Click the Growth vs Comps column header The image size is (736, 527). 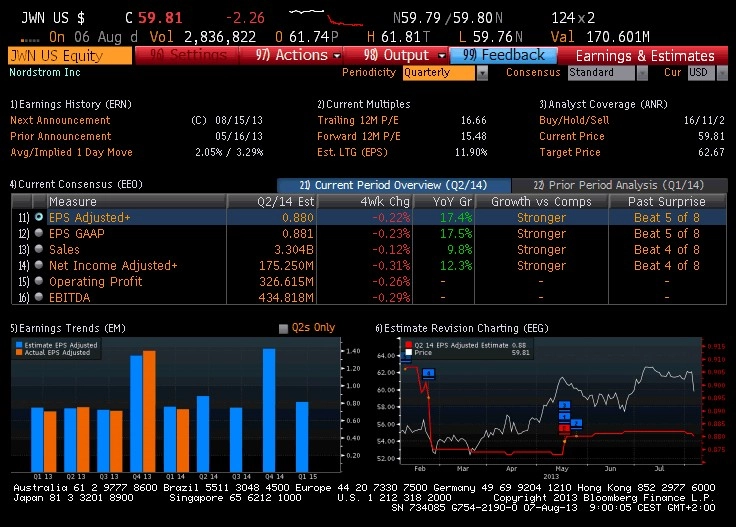tap(541, 201)
